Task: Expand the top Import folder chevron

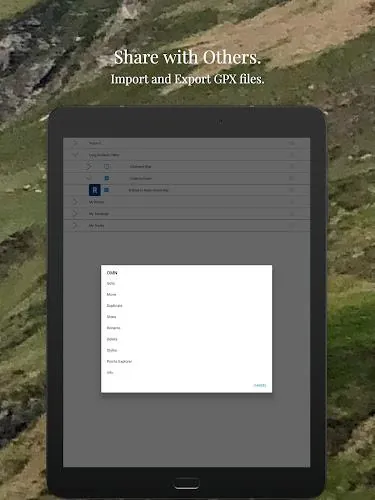Action: pos(75,143)
